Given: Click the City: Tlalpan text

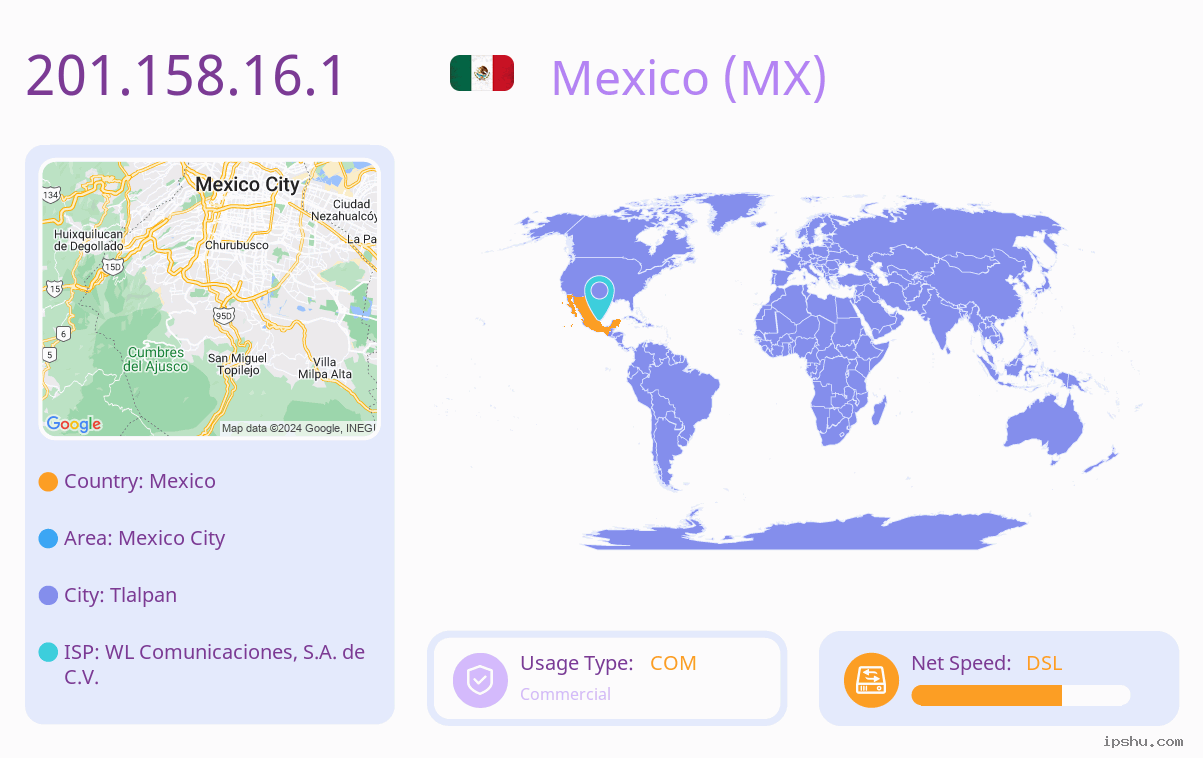Looking at the screenshot, I should pos(120,595).
